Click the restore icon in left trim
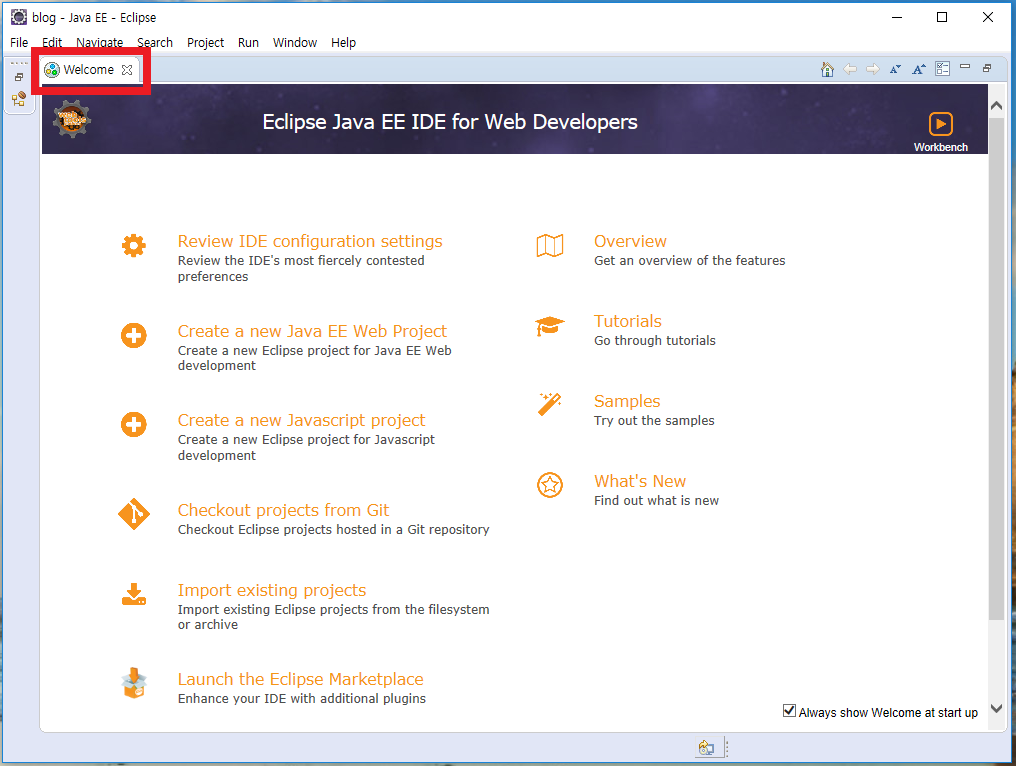 point(19,77)
